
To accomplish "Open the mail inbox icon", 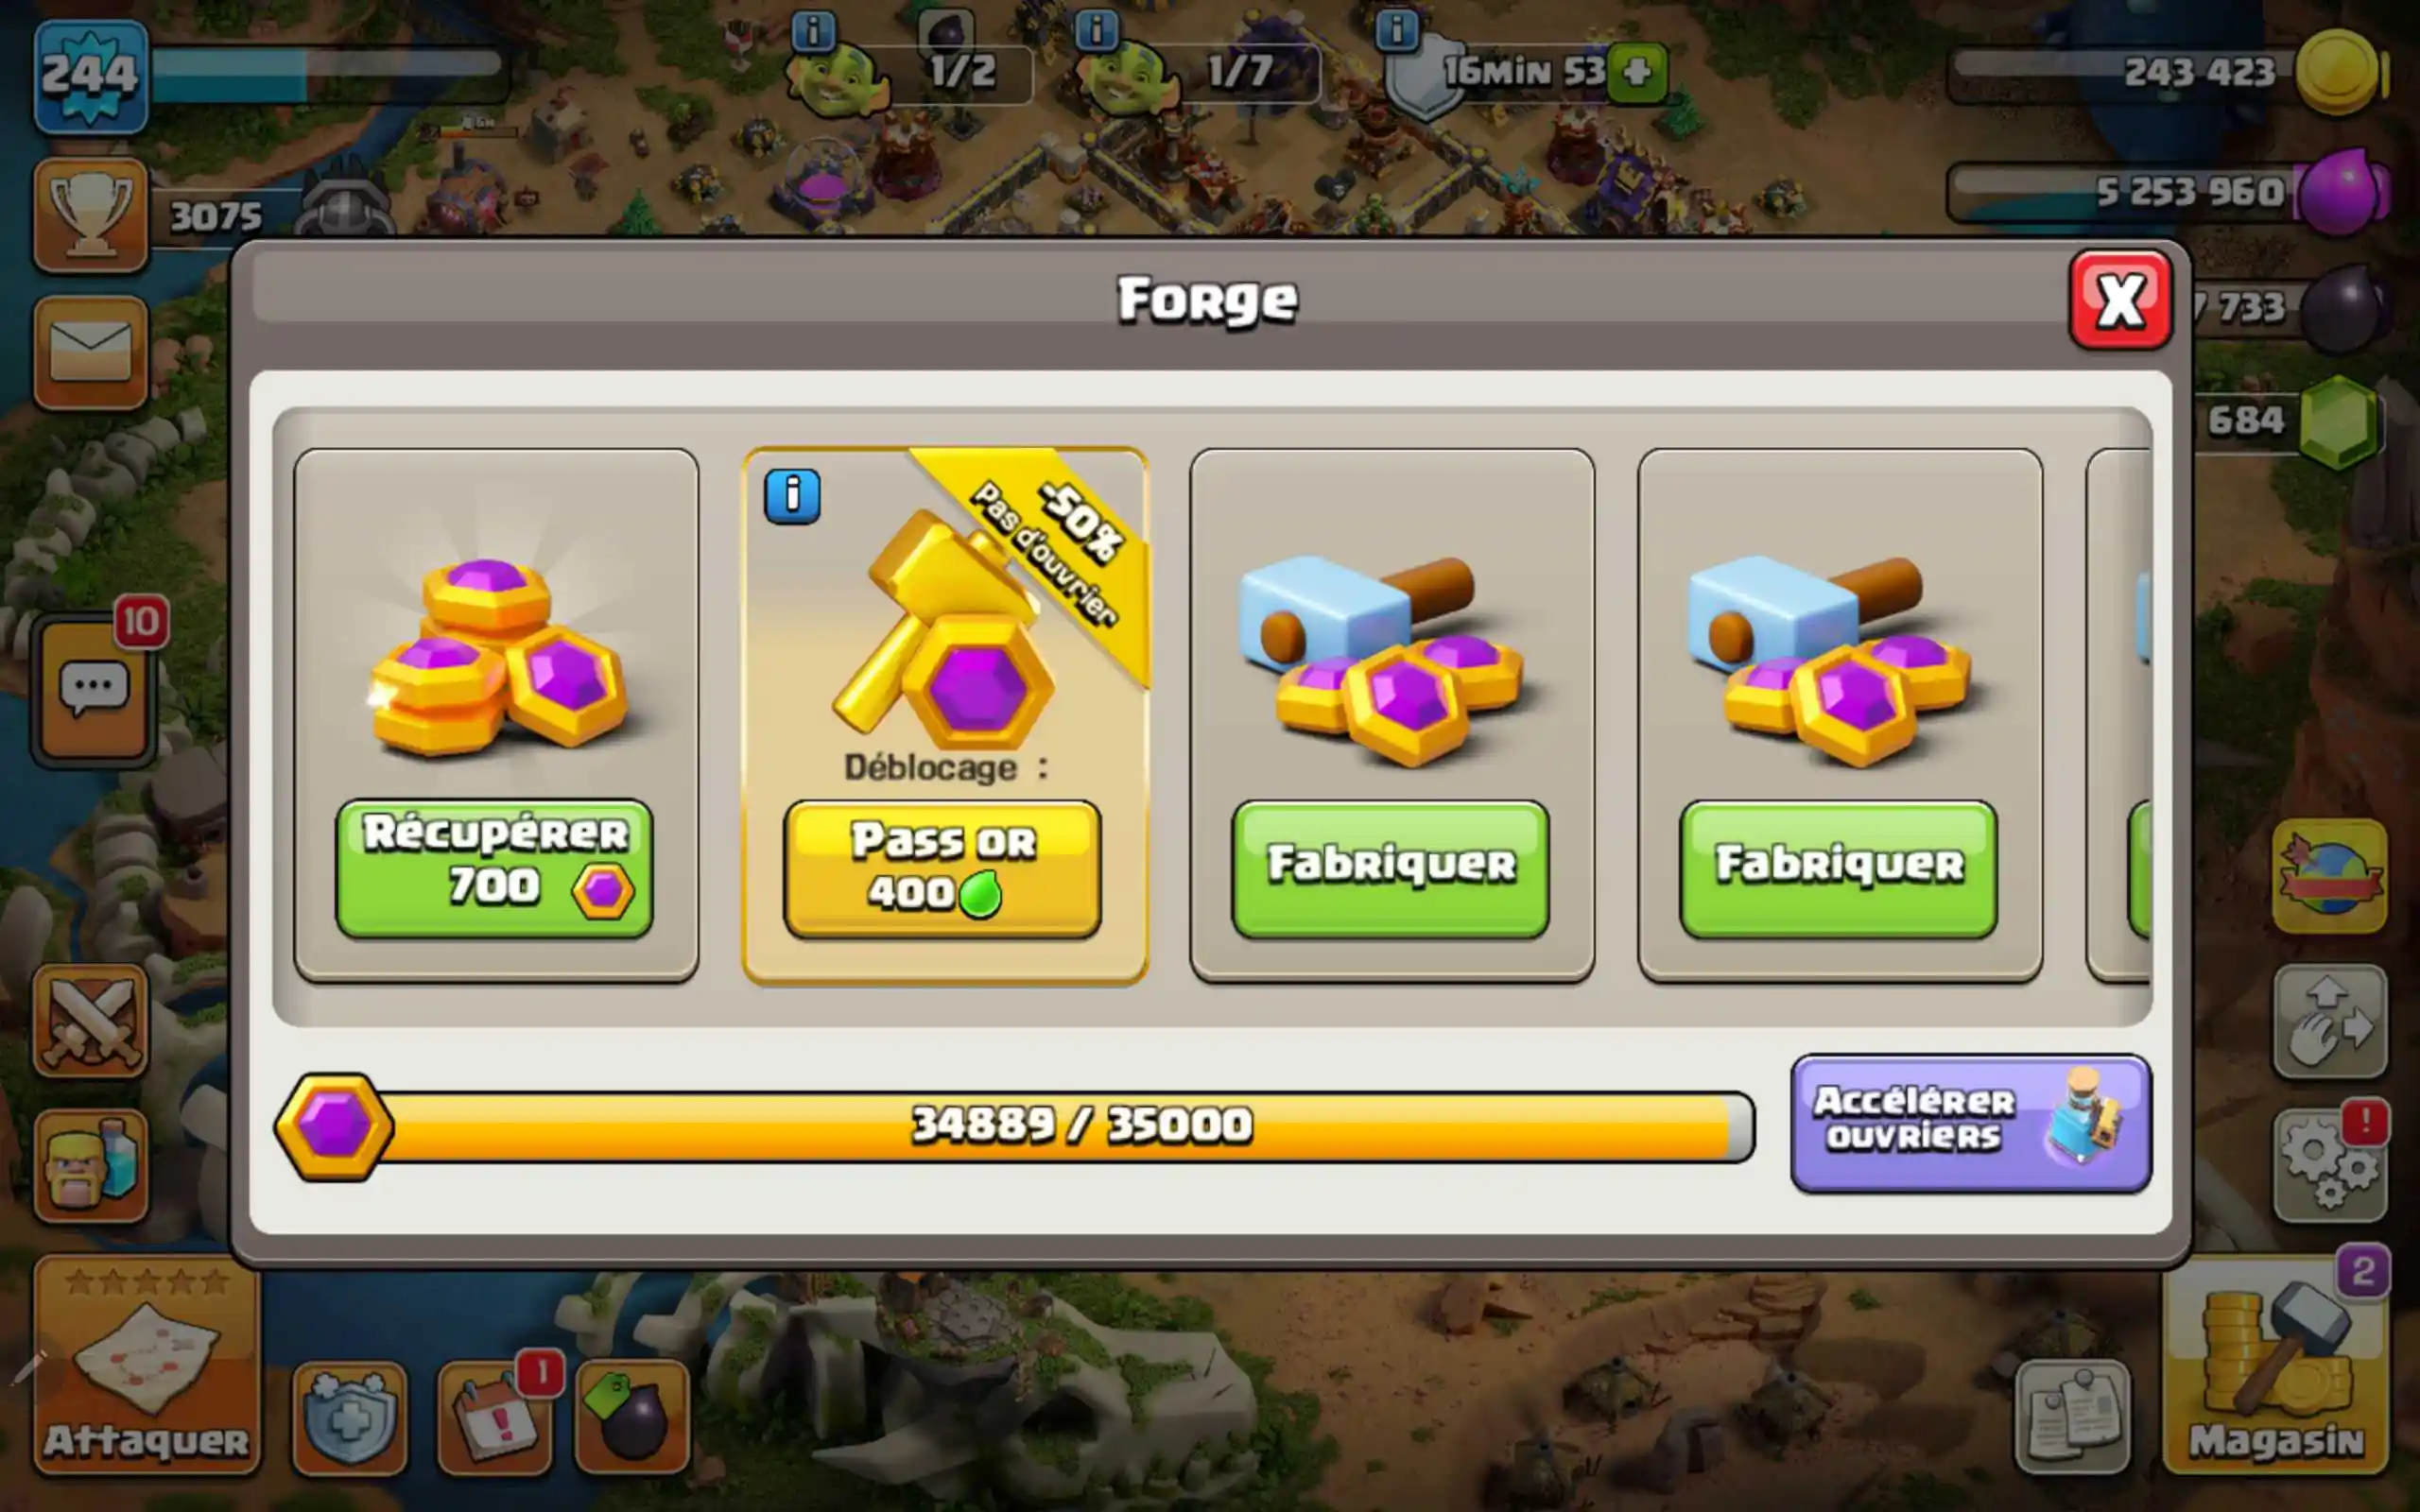I will pyautogui.click(x=91, y=352).
